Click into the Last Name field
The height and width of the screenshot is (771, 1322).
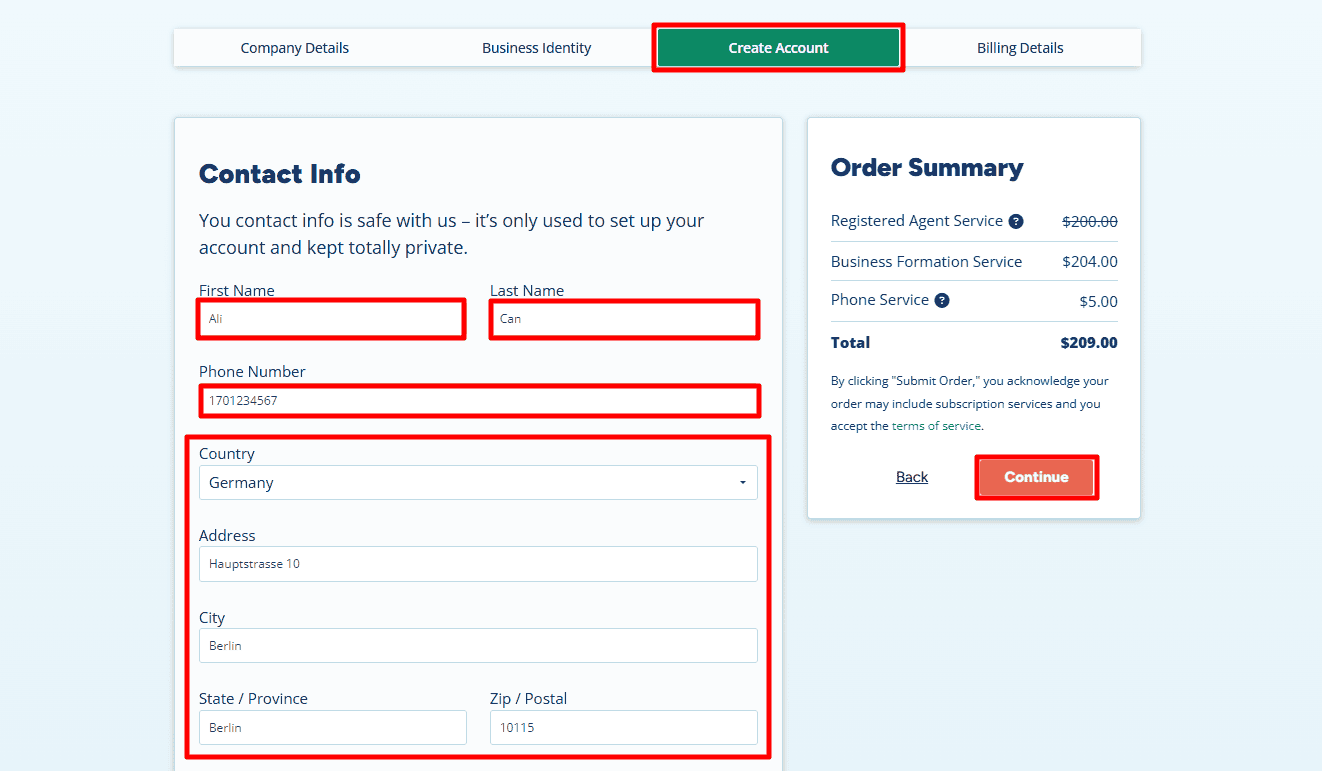(624, 319)
